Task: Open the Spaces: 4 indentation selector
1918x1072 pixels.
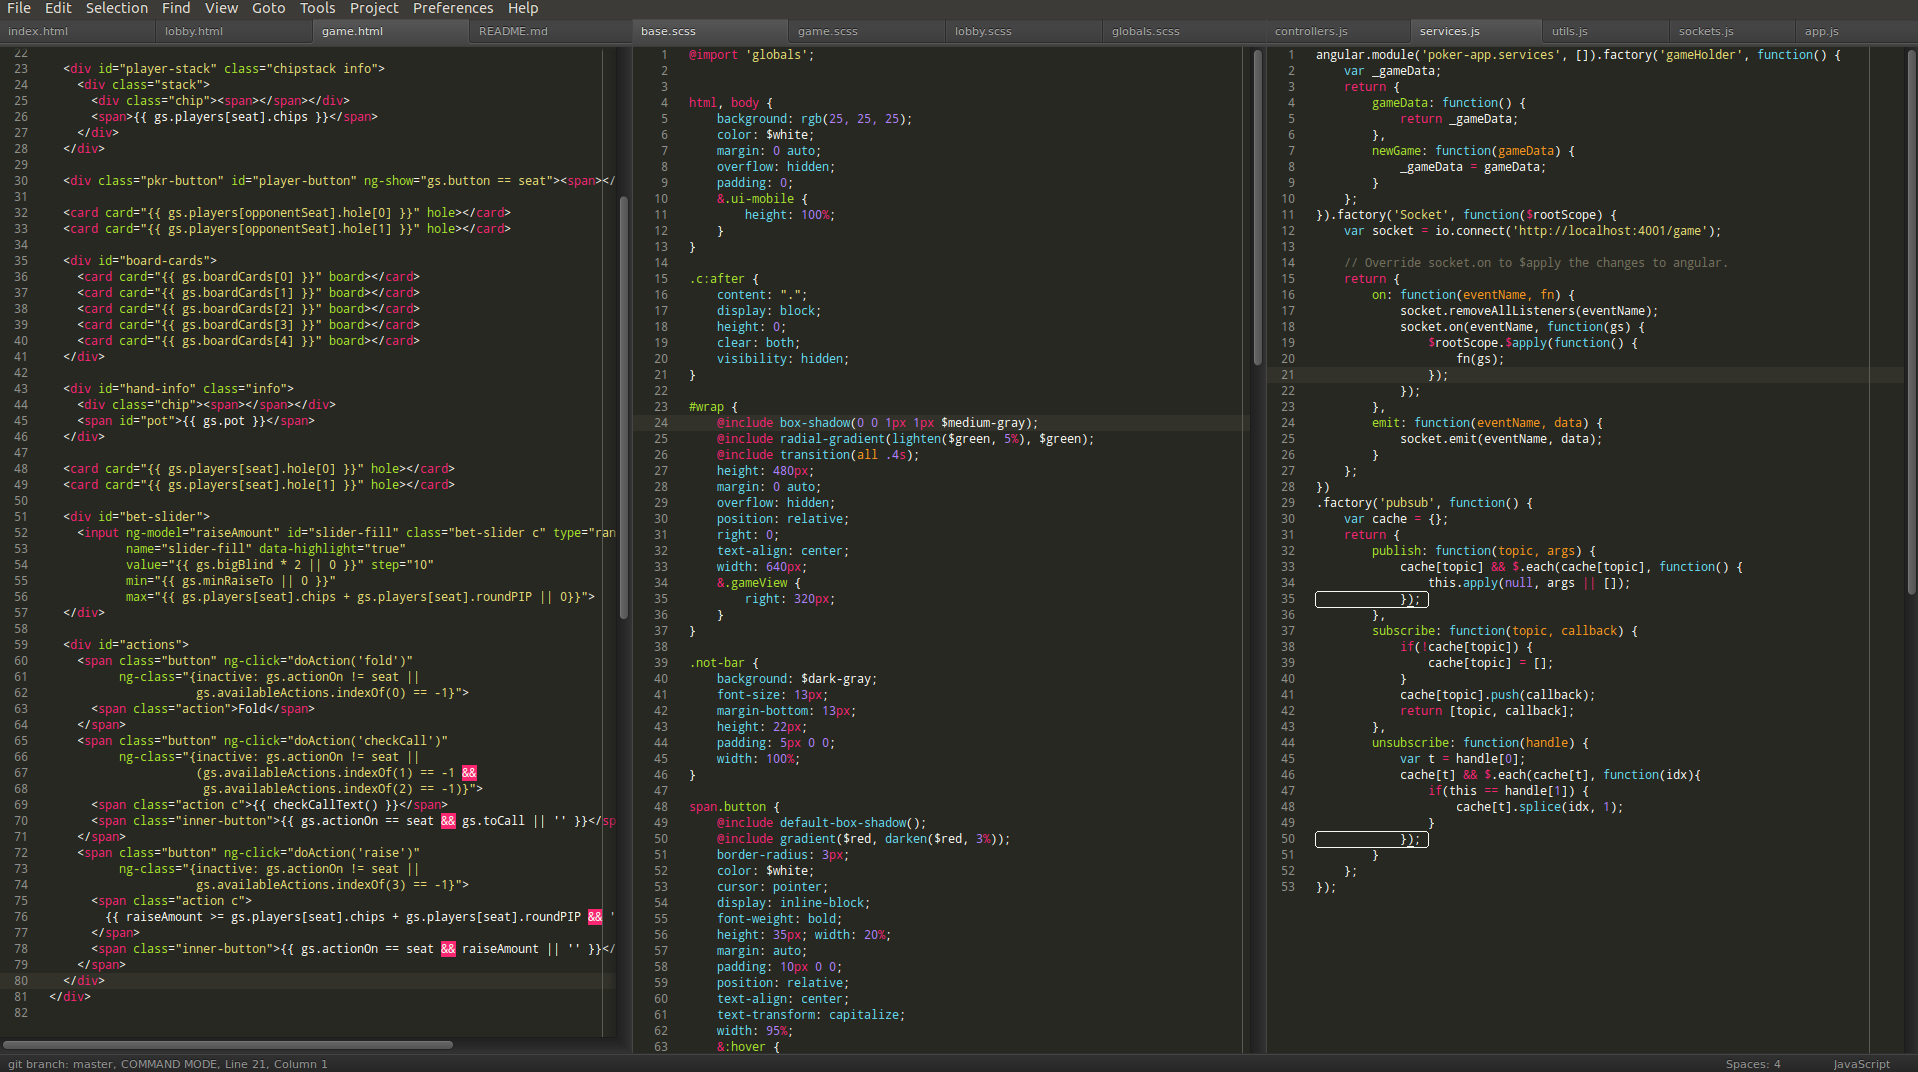Action: click(x=1752, y=1064)
